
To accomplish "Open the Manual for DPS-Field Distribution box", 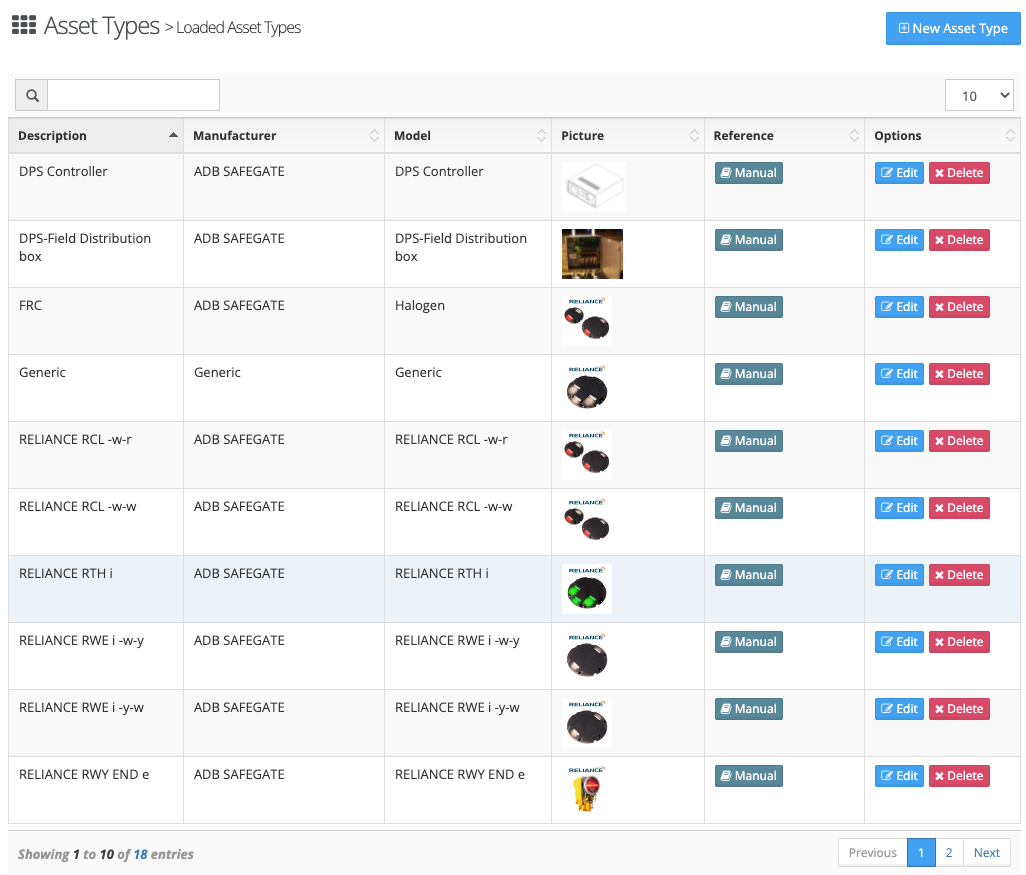I will [x=749, y=240].
